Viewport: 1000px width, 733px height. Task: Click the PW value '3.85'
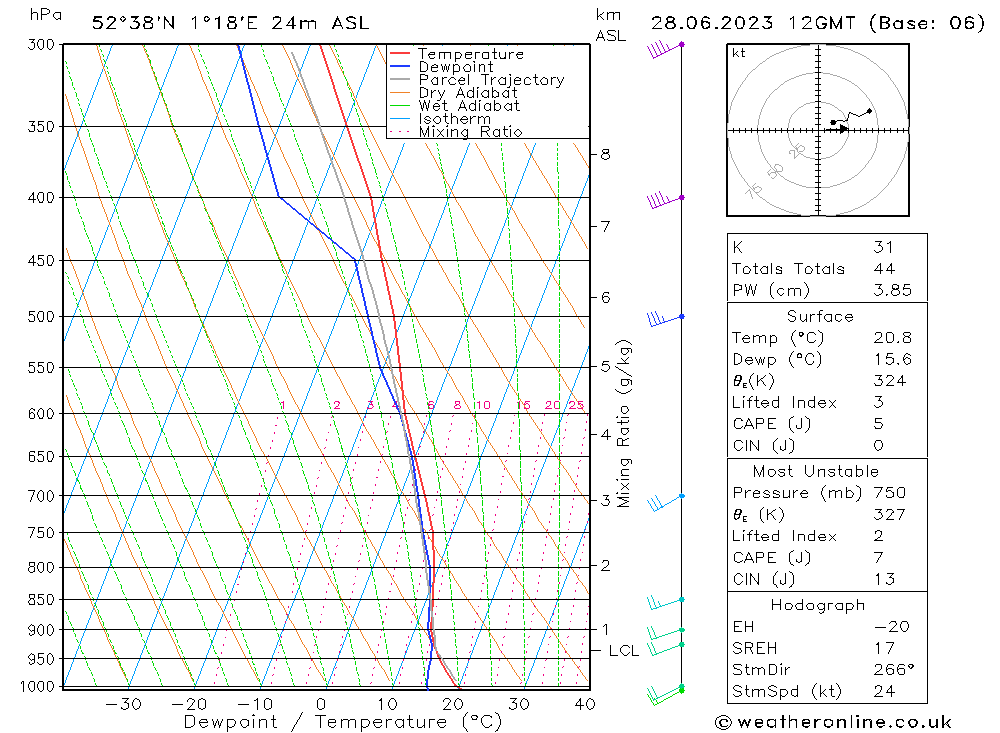(893, 291)
